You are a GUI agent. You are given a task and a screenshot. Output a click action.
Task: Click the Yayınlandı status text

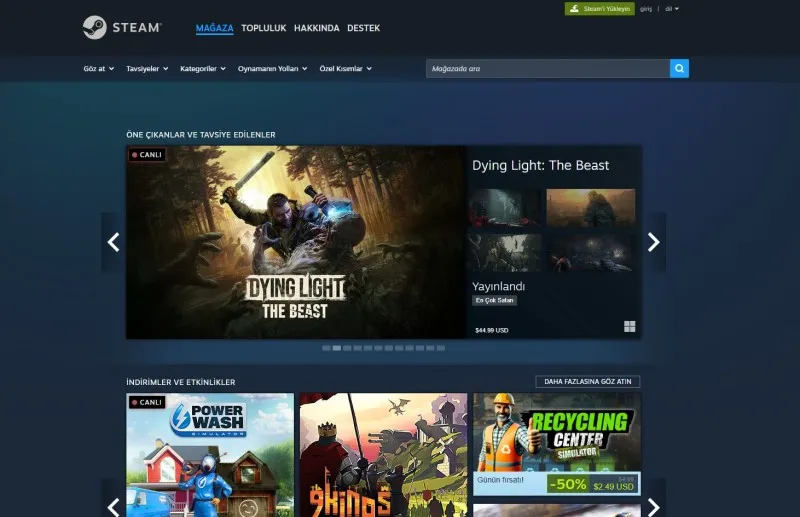[x=498, y=286]
